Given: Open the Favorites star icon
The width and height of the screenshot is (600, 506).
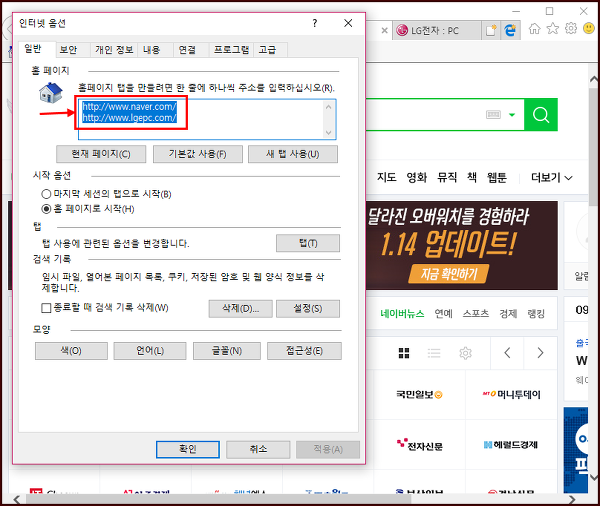Looking at the screenshot, I should (553, 29).
